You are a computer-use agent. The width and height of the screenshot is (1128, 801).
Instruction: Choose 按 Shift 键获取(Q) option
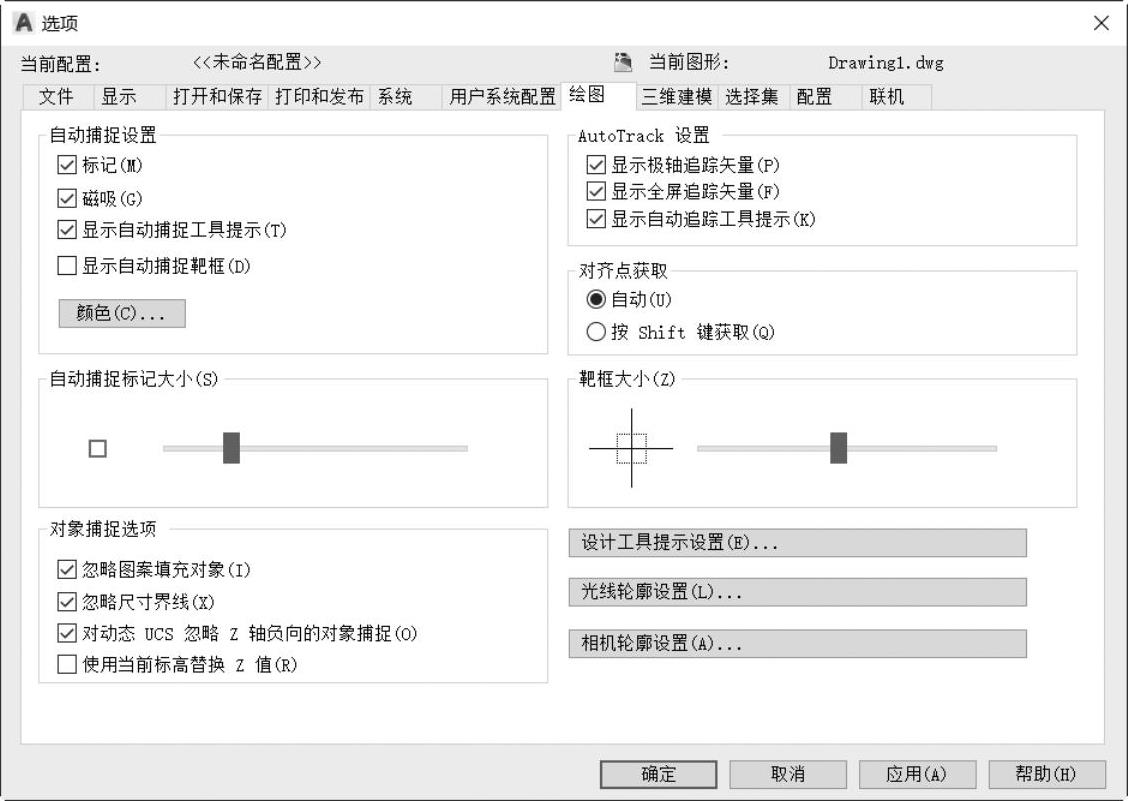[x=596, y=332]
